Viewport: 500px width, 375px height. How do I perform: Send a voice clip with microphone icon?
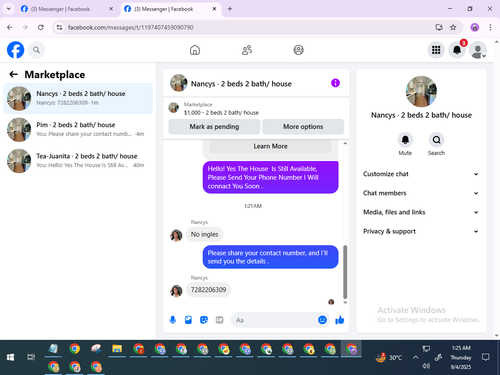pos(173,320)
